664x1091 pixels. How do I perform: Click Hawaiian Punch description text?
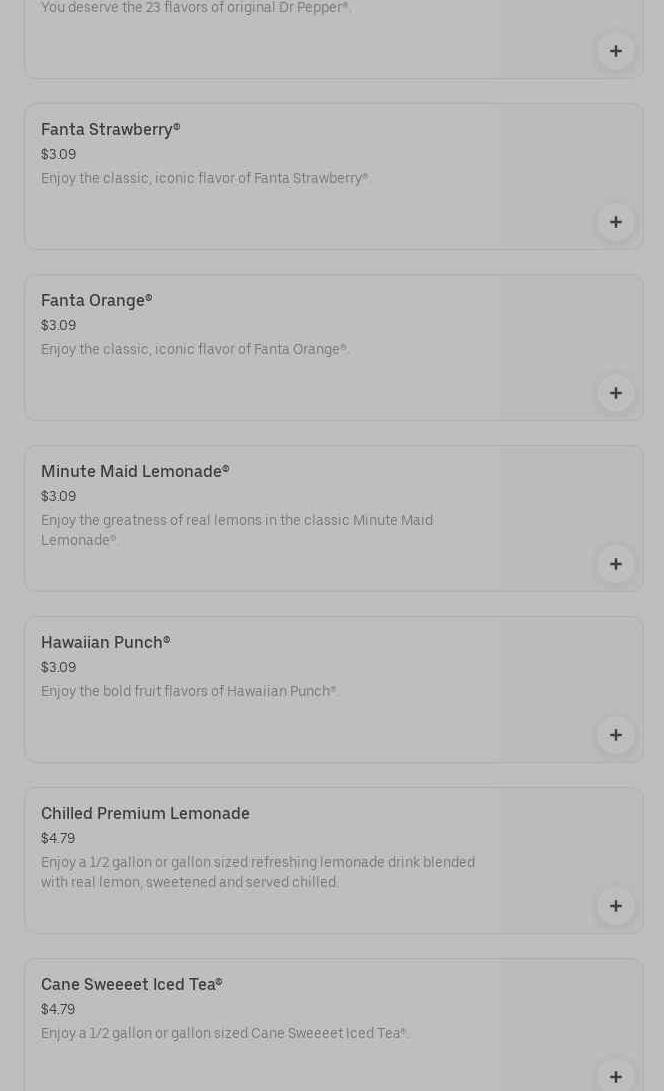point(188,692)
